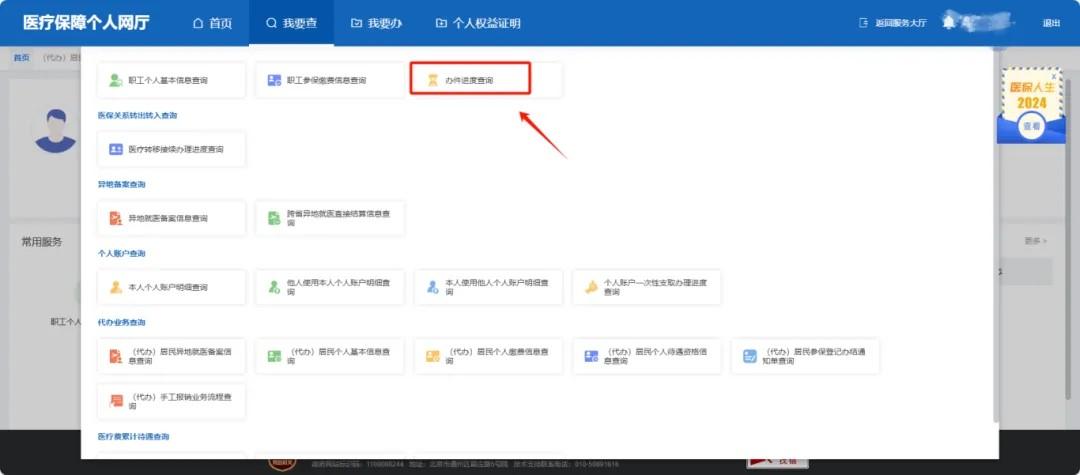
Task: Click (代办)手工报销业务流程查询 icon
Action: [116, 401]
